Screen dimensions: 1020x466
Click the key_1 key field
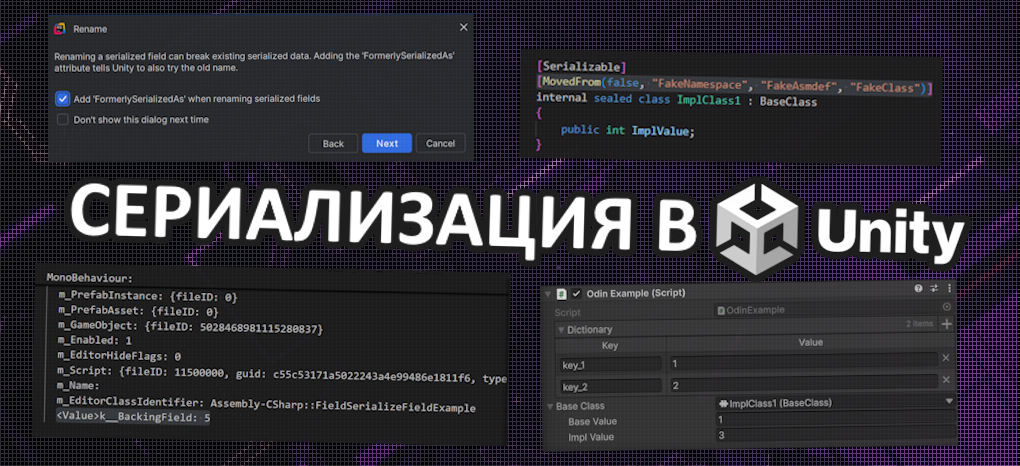(x=610, y=364)
